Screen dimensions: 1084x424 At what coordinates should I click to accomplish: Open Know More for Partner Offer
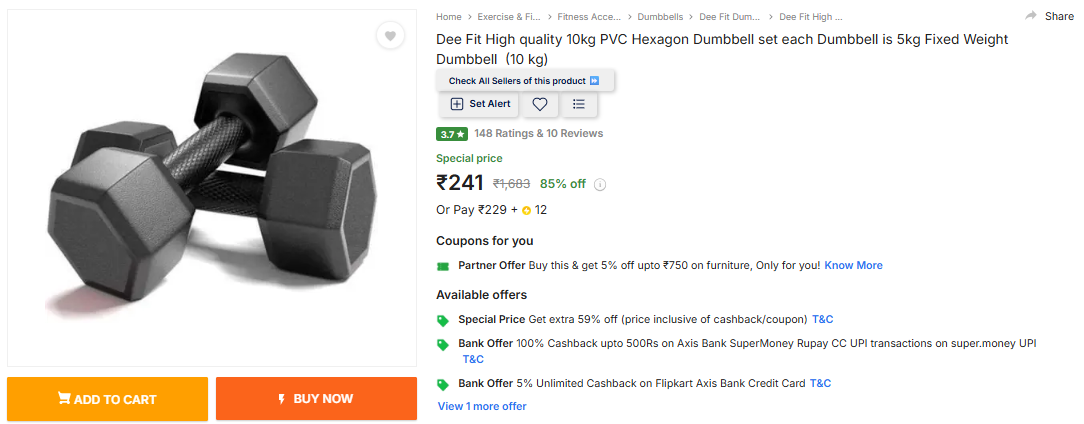[853, 265]
